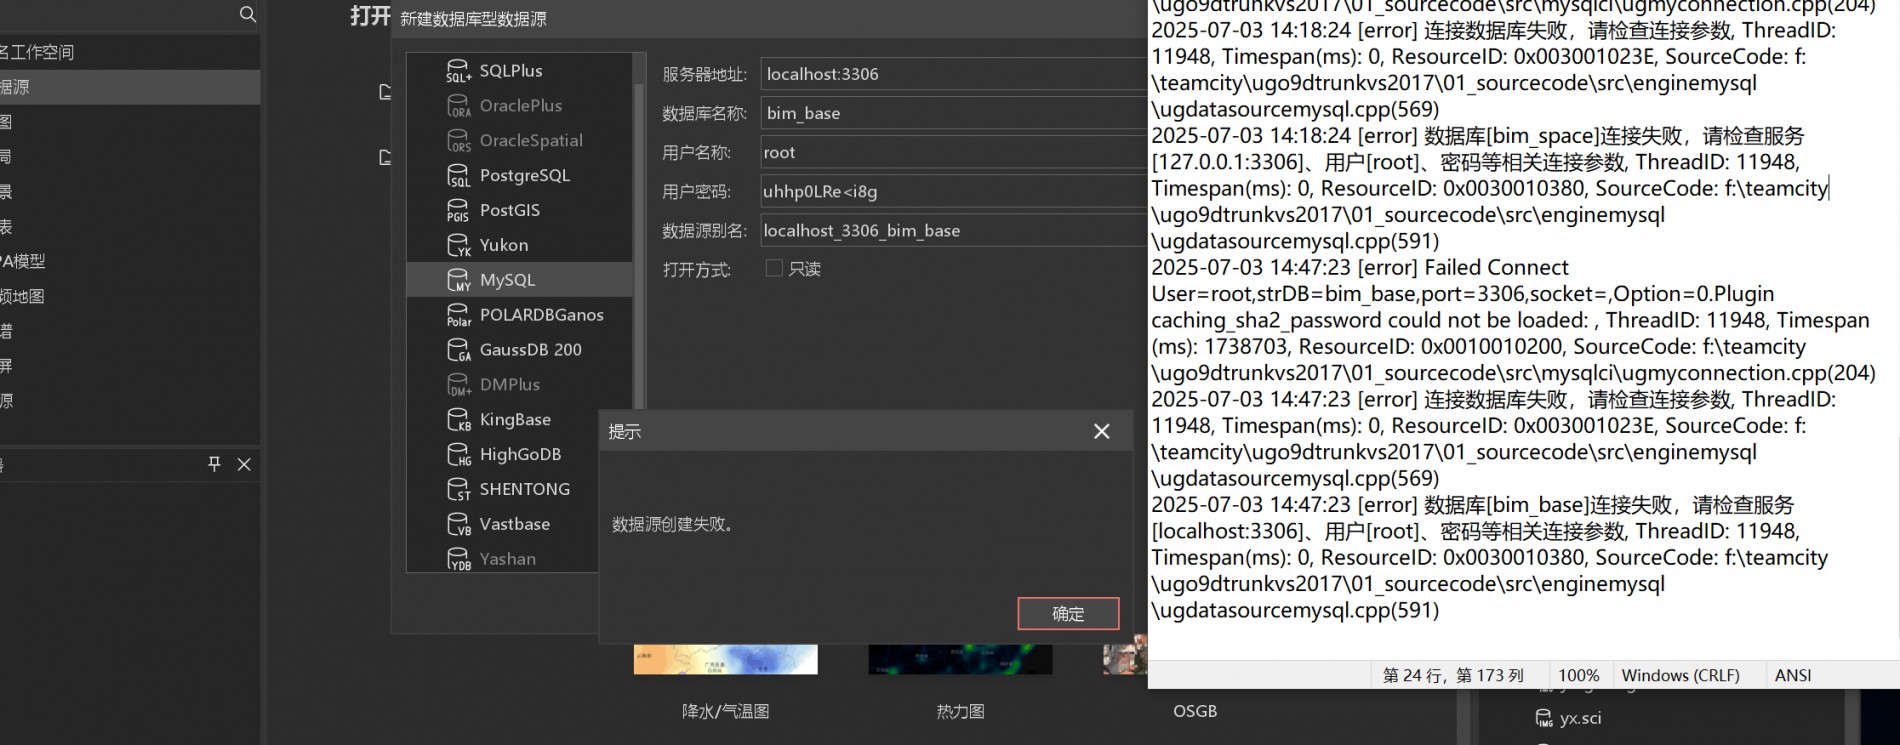Select the PostGIS database icon
Viewport: 1900px width, 745px height.
pyautogui.click(x=458, y=211)
